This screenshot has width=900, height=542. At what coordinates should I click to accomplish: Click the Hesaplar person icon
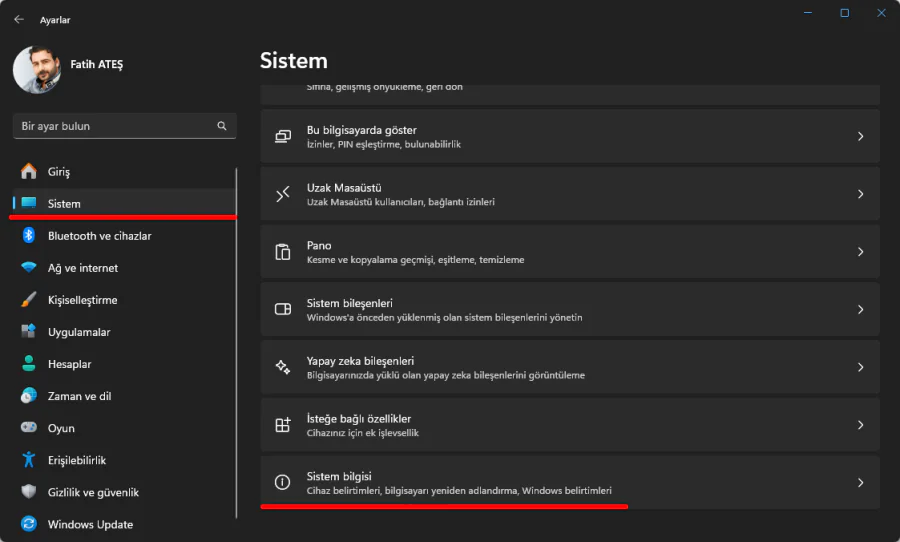[x=29, y=363]
